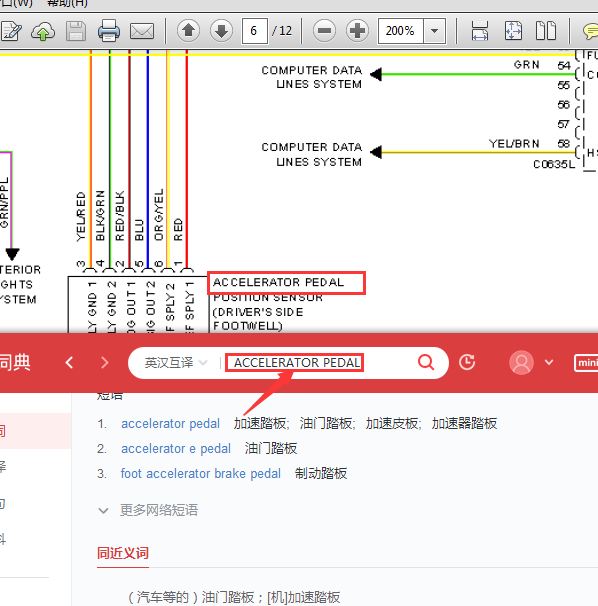This screenshot has height=606, width=598.
Task: Go back in dictionary with left chevron
Action: (70, 363)
